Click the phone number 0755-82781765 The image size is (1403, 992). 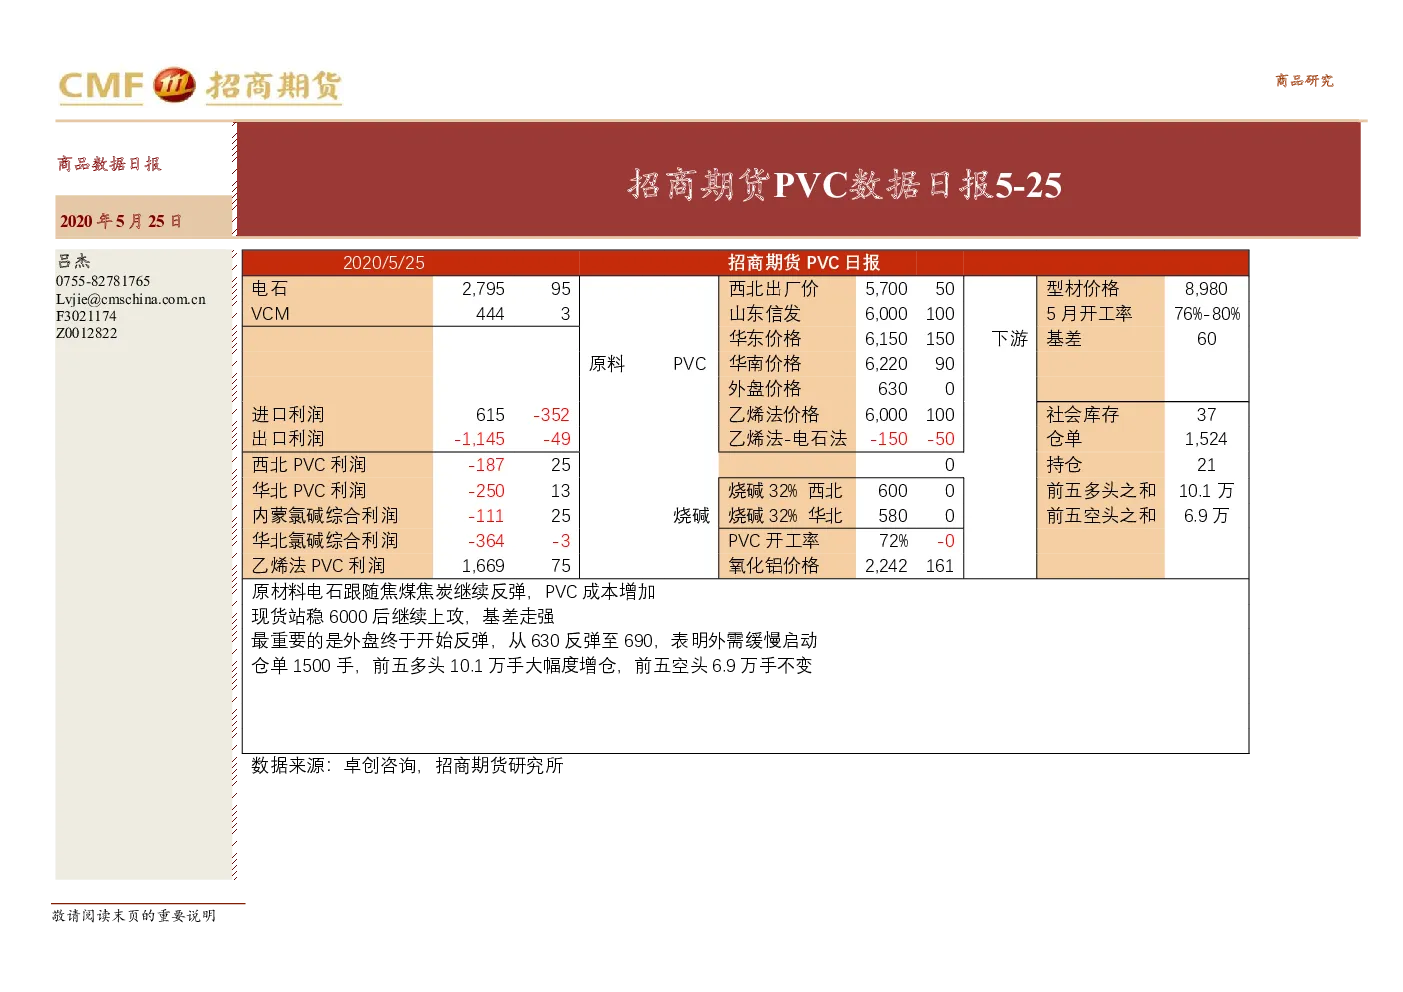pyautogui.click(x=103, y=281)
